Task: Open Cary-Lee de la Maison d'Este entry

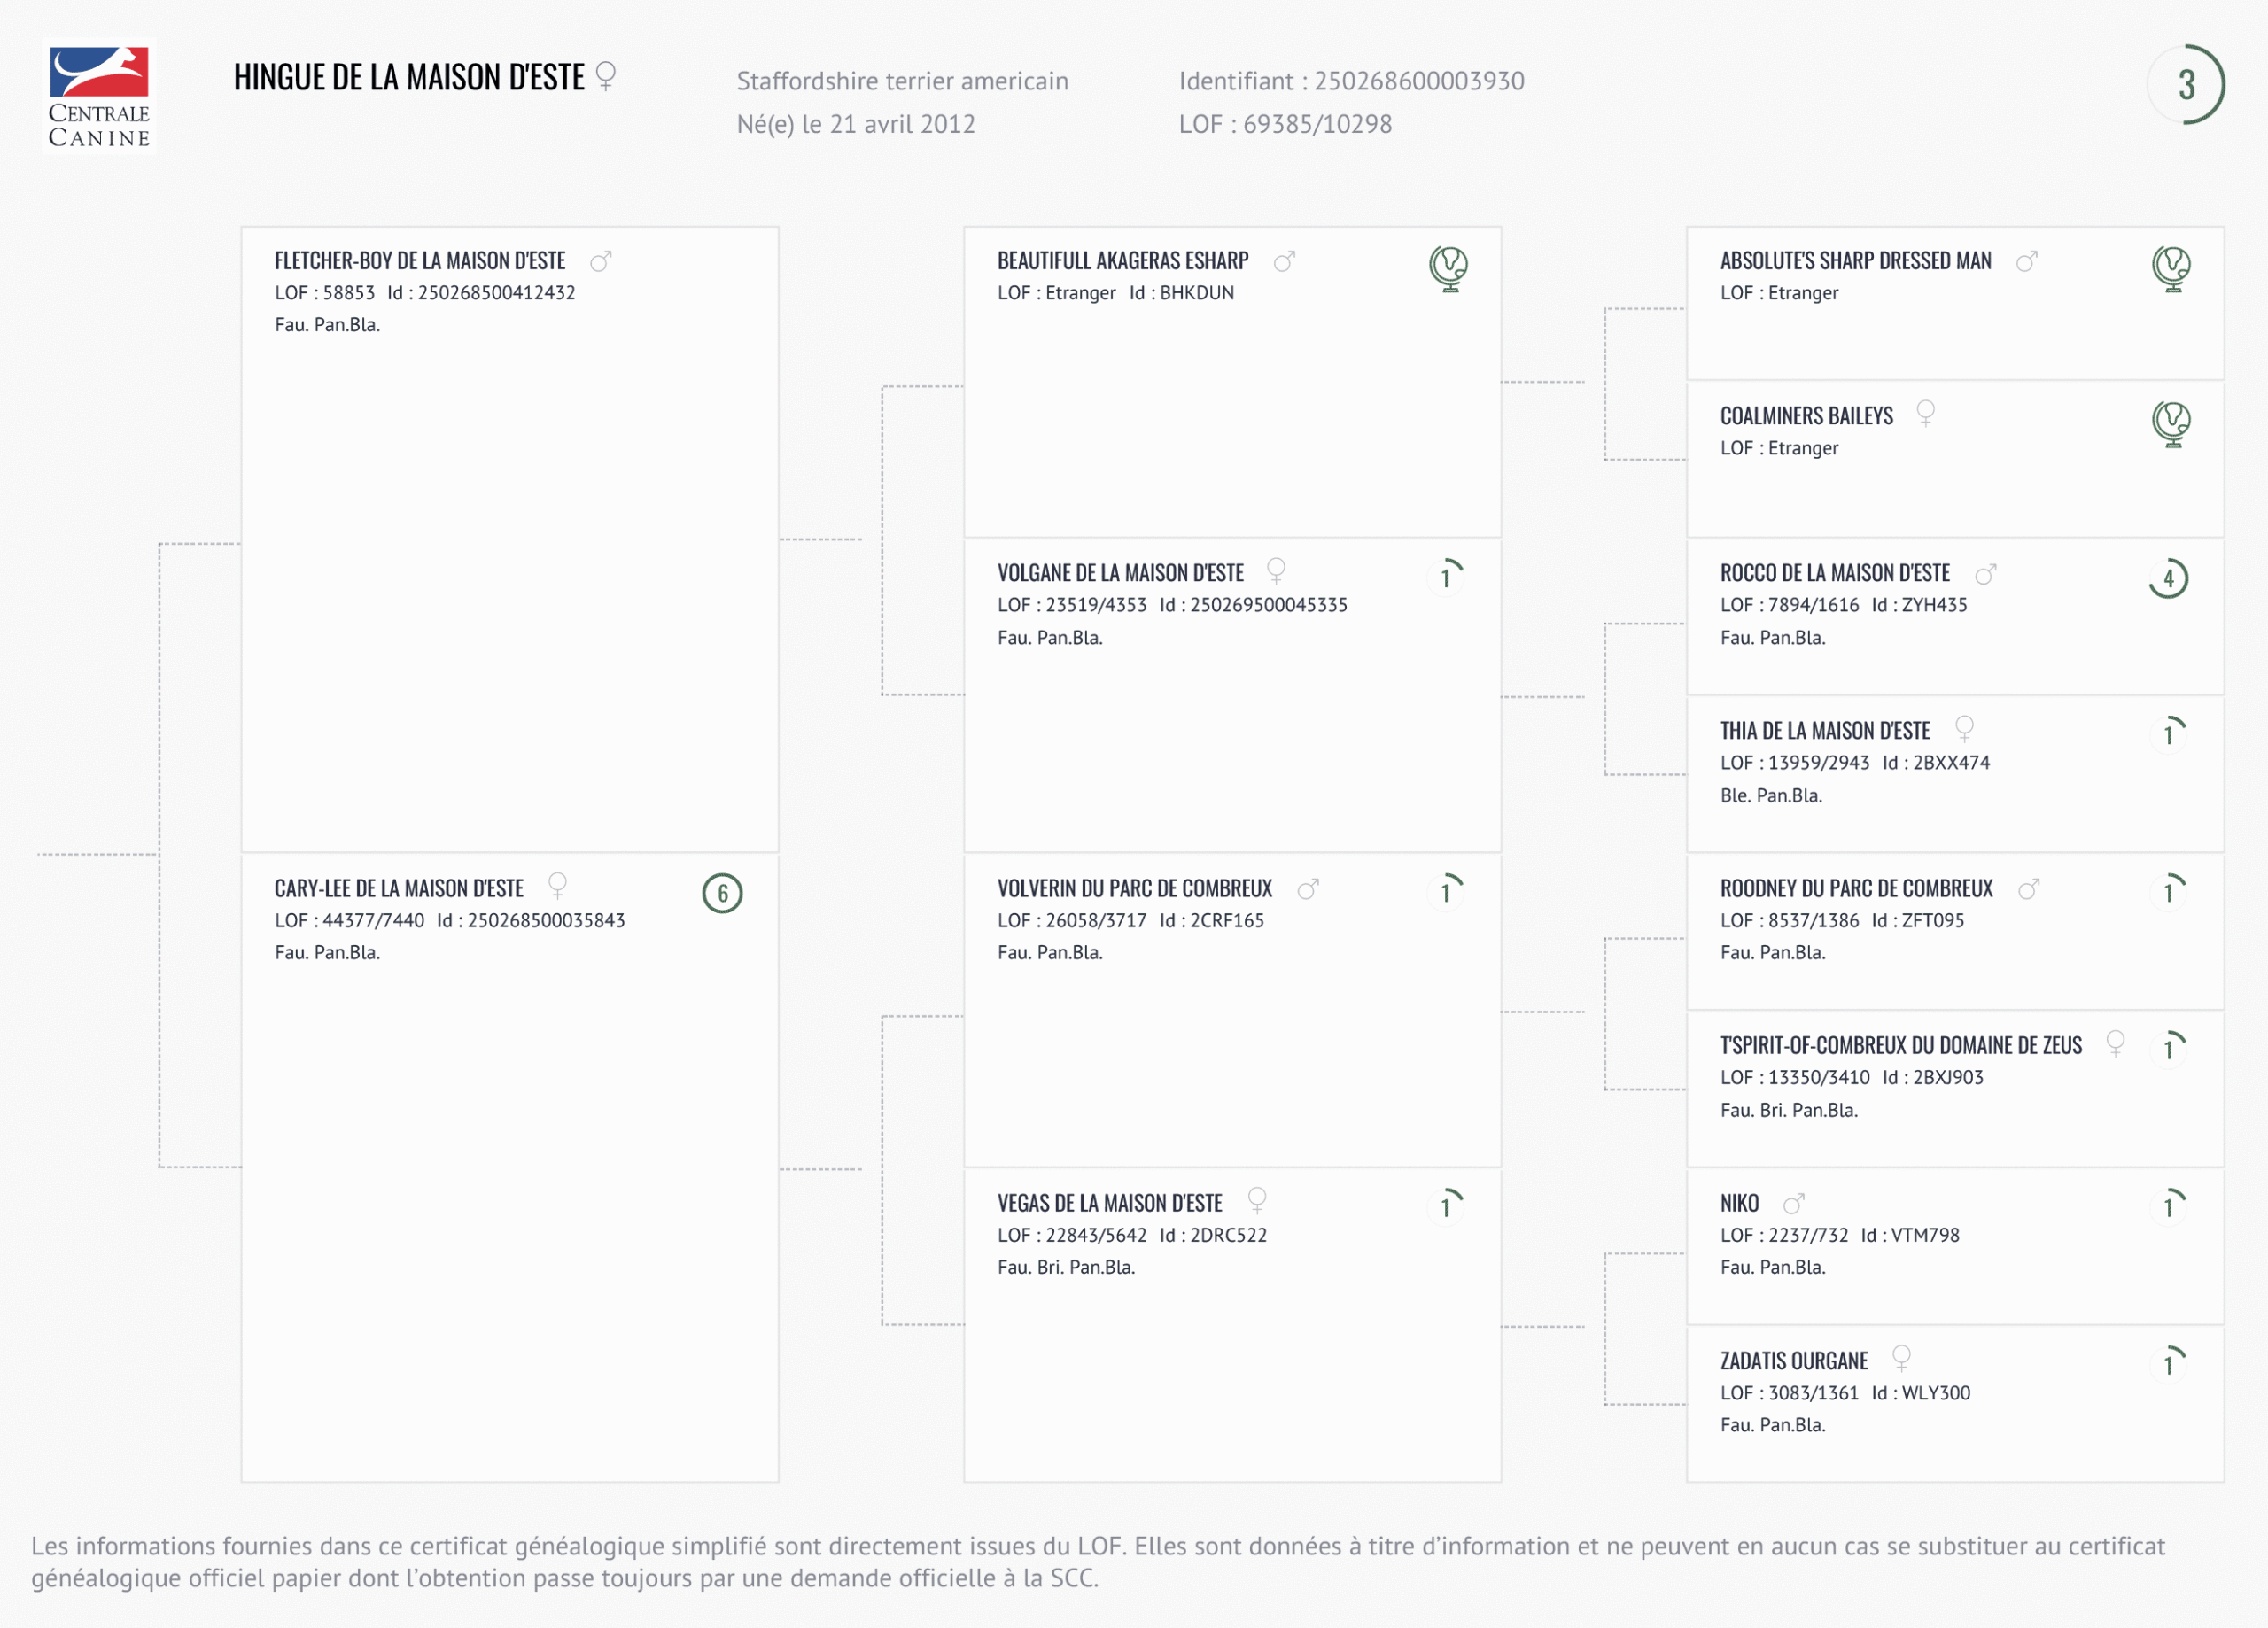Action: [x=399, y=889]
